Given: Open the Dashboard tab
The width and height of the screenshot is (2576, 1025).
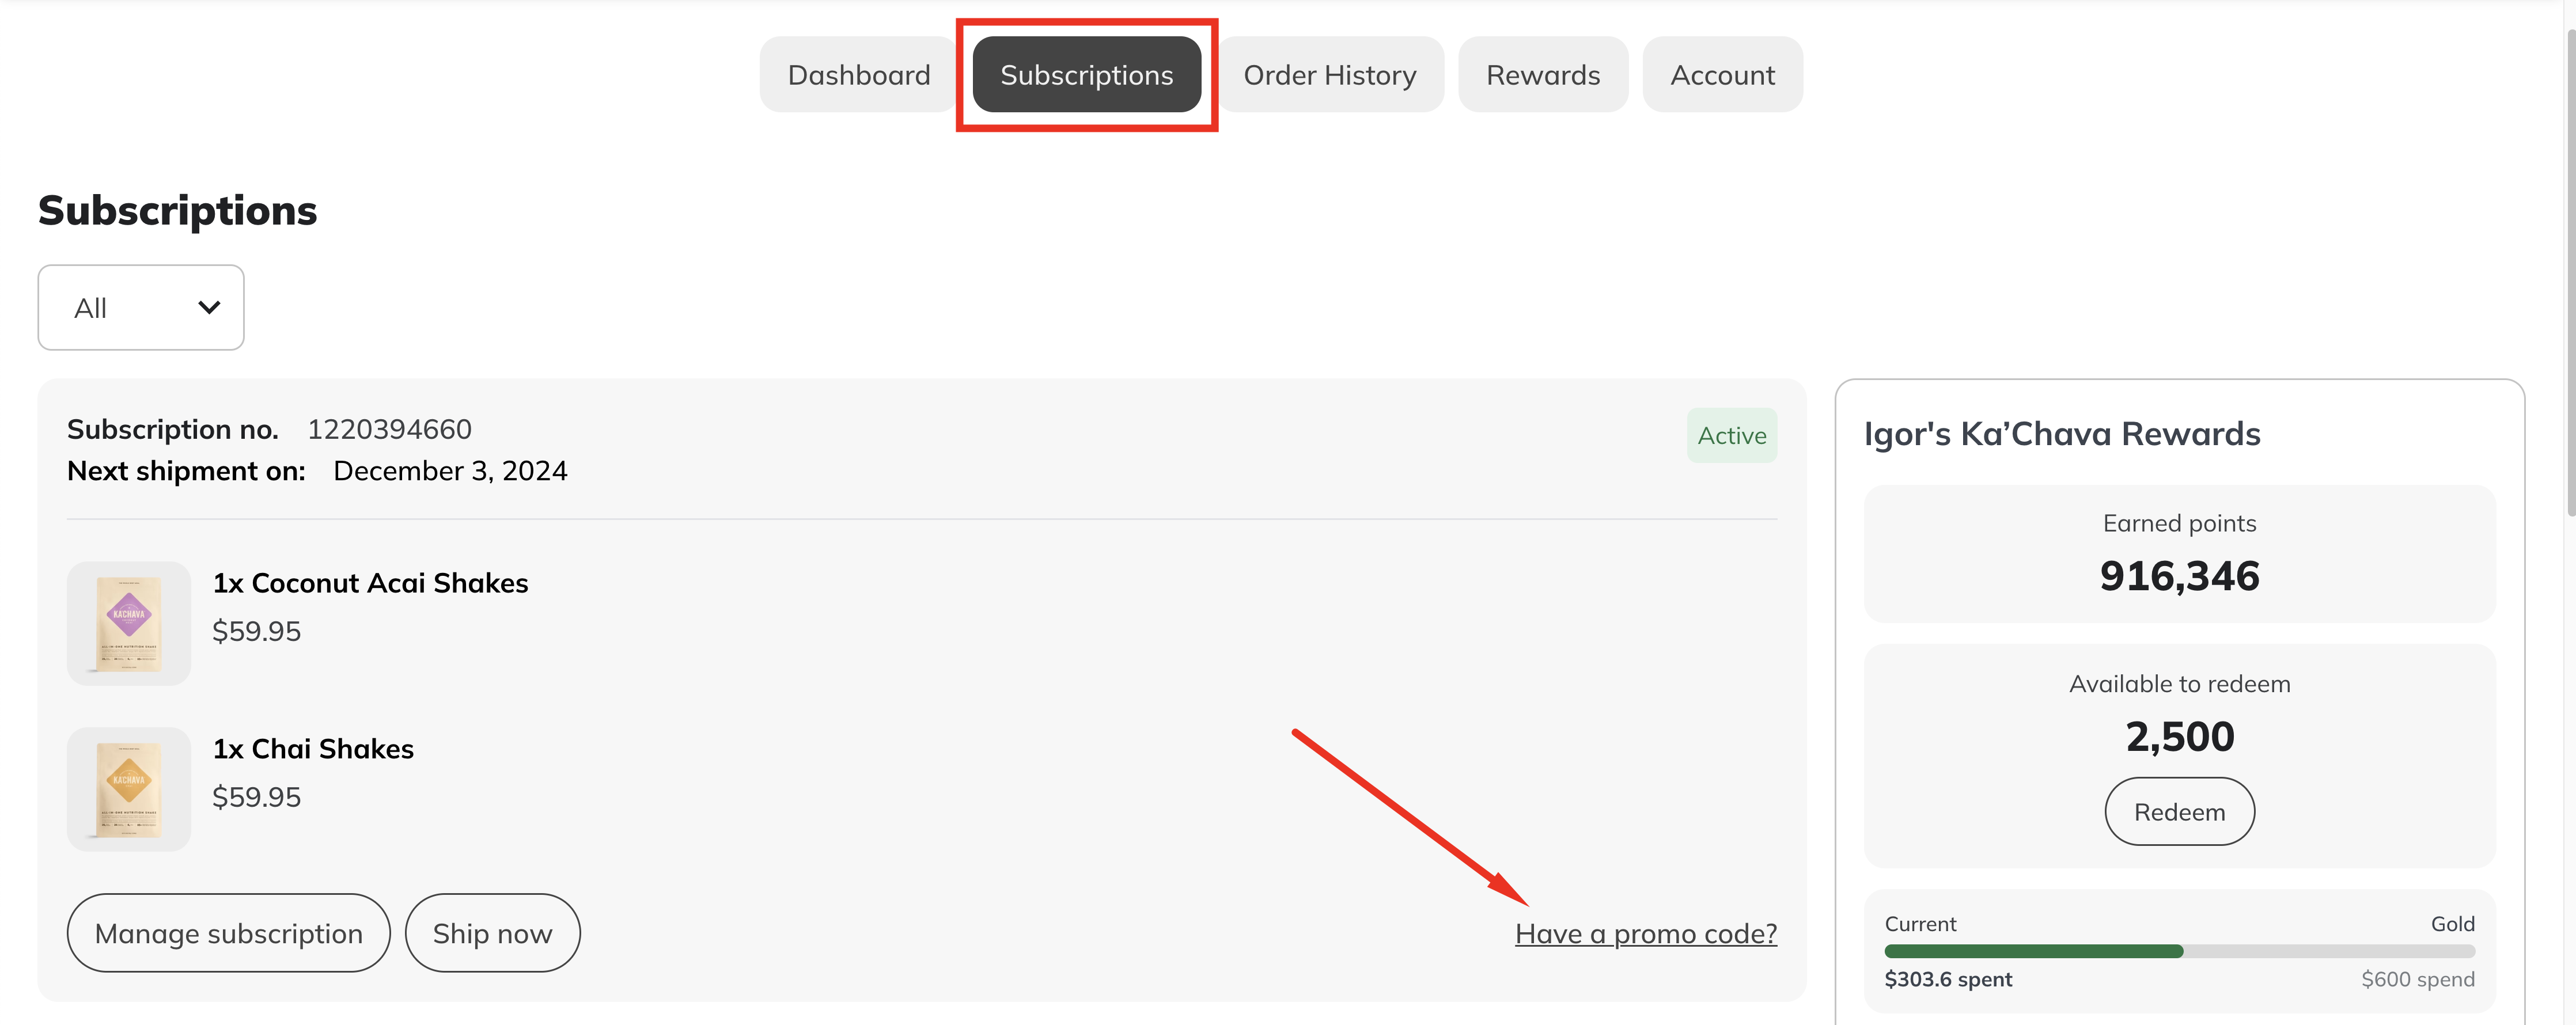Looking at the screenshot, I should pos(858,75).
